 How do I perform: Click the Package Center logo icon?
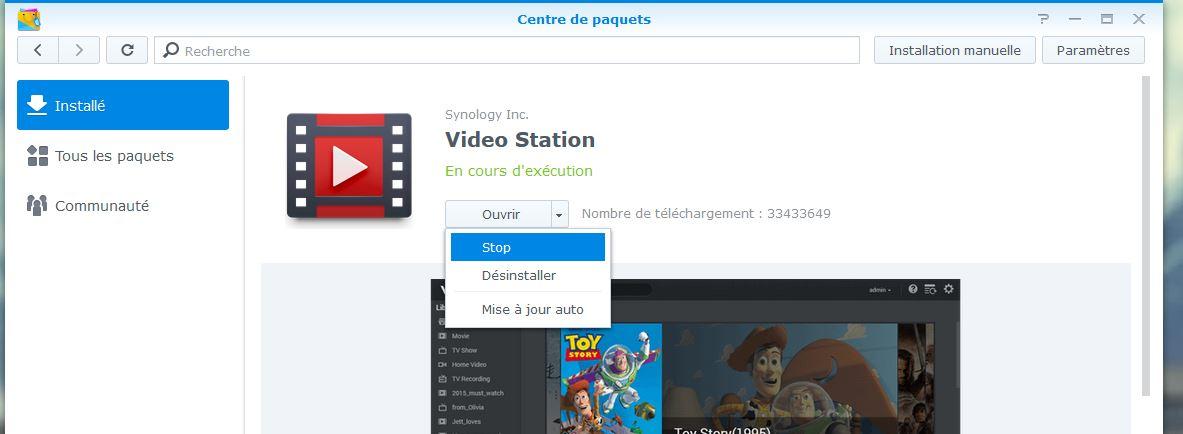(x=29, y=20)
